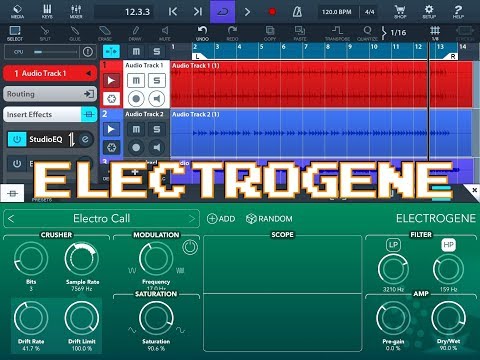Toggle the snap grid icon
This screenshot has width=480, height=360.
click(435, 33)
